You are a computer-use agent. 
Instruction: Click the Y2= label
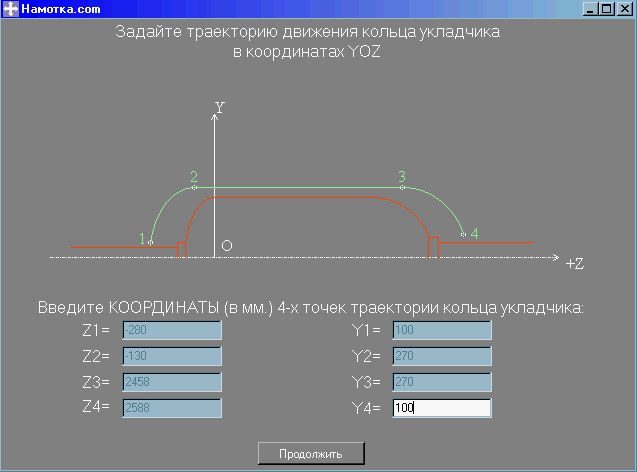coord(366,356)
